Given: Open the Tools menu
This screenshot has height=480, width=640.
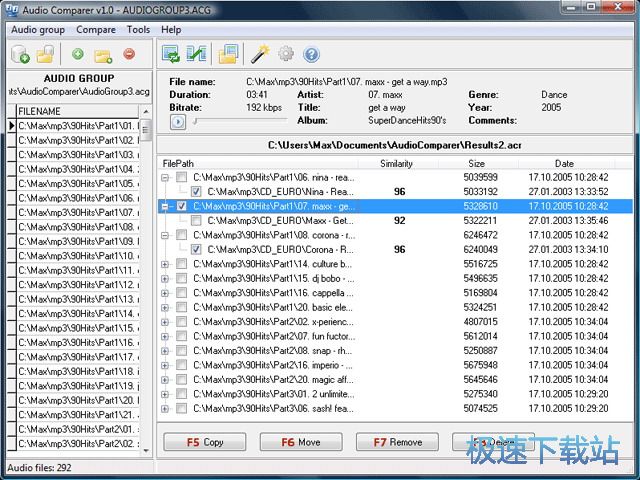Looking at the screenshot, I should 138,30.
